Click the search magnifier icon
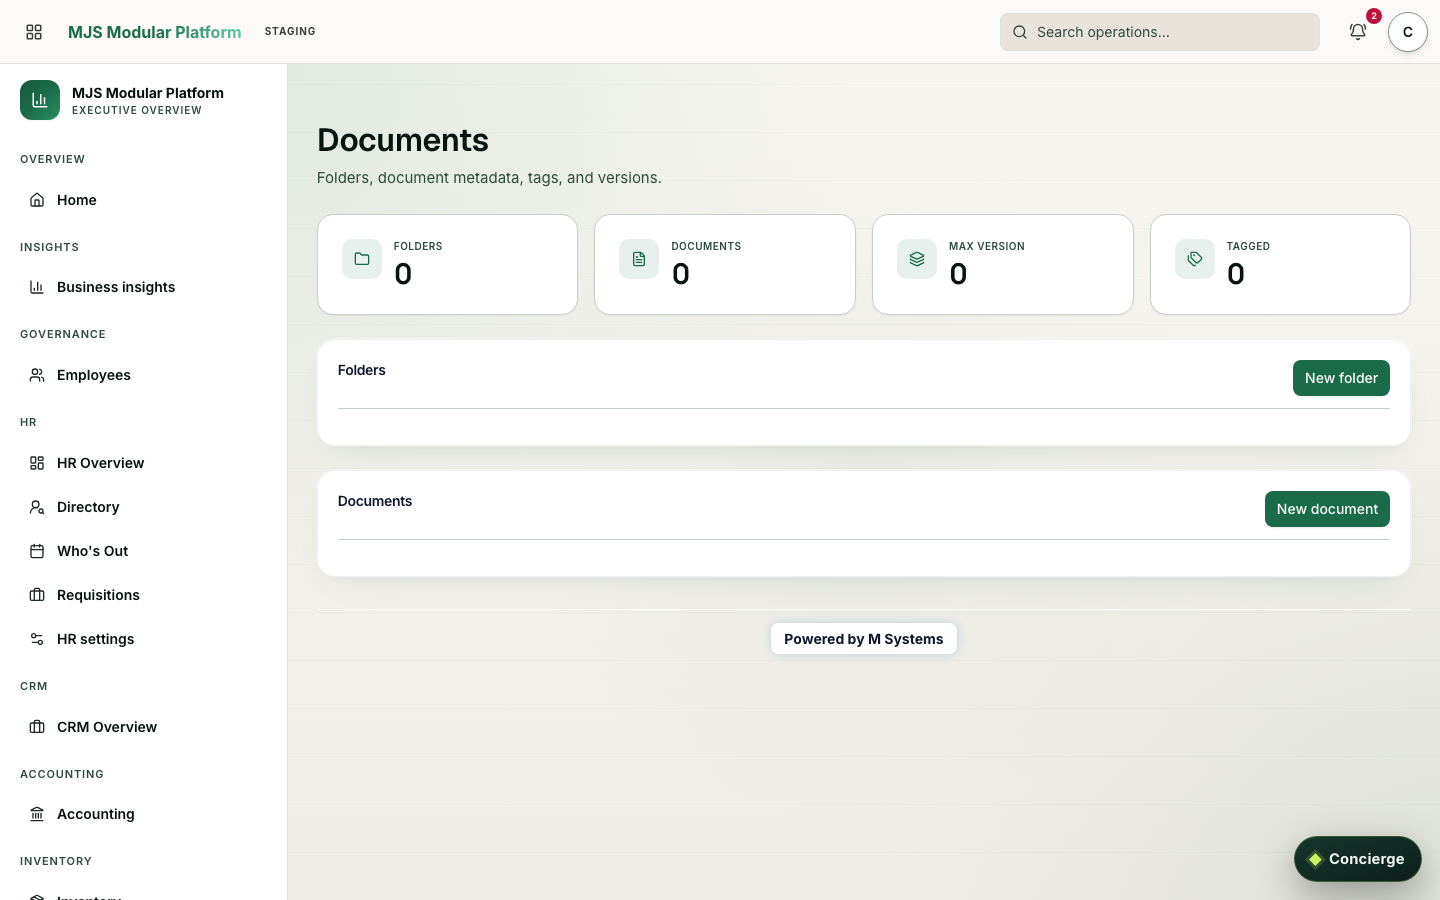 pos(1020,32)
